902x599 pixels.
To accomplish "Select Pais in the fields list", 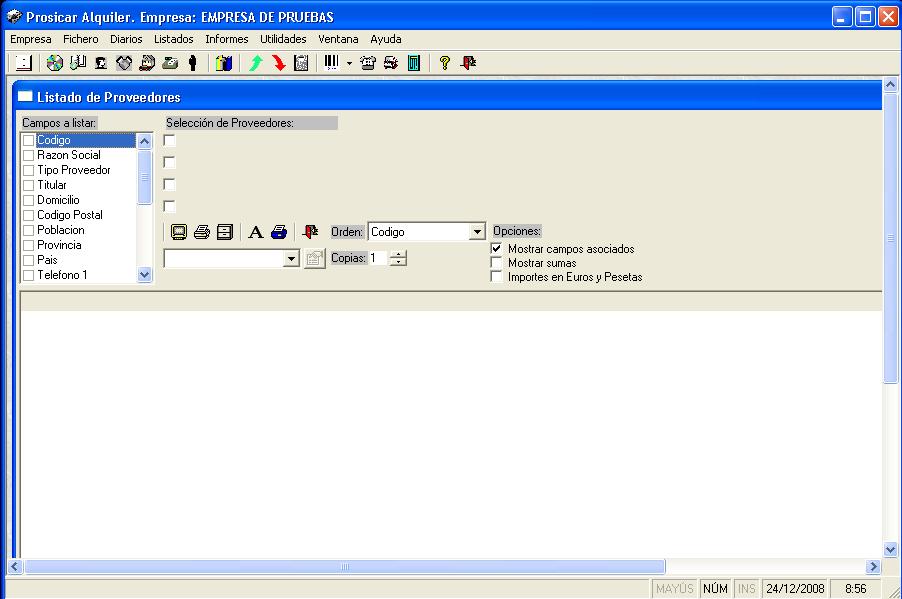I will point(47,260).
